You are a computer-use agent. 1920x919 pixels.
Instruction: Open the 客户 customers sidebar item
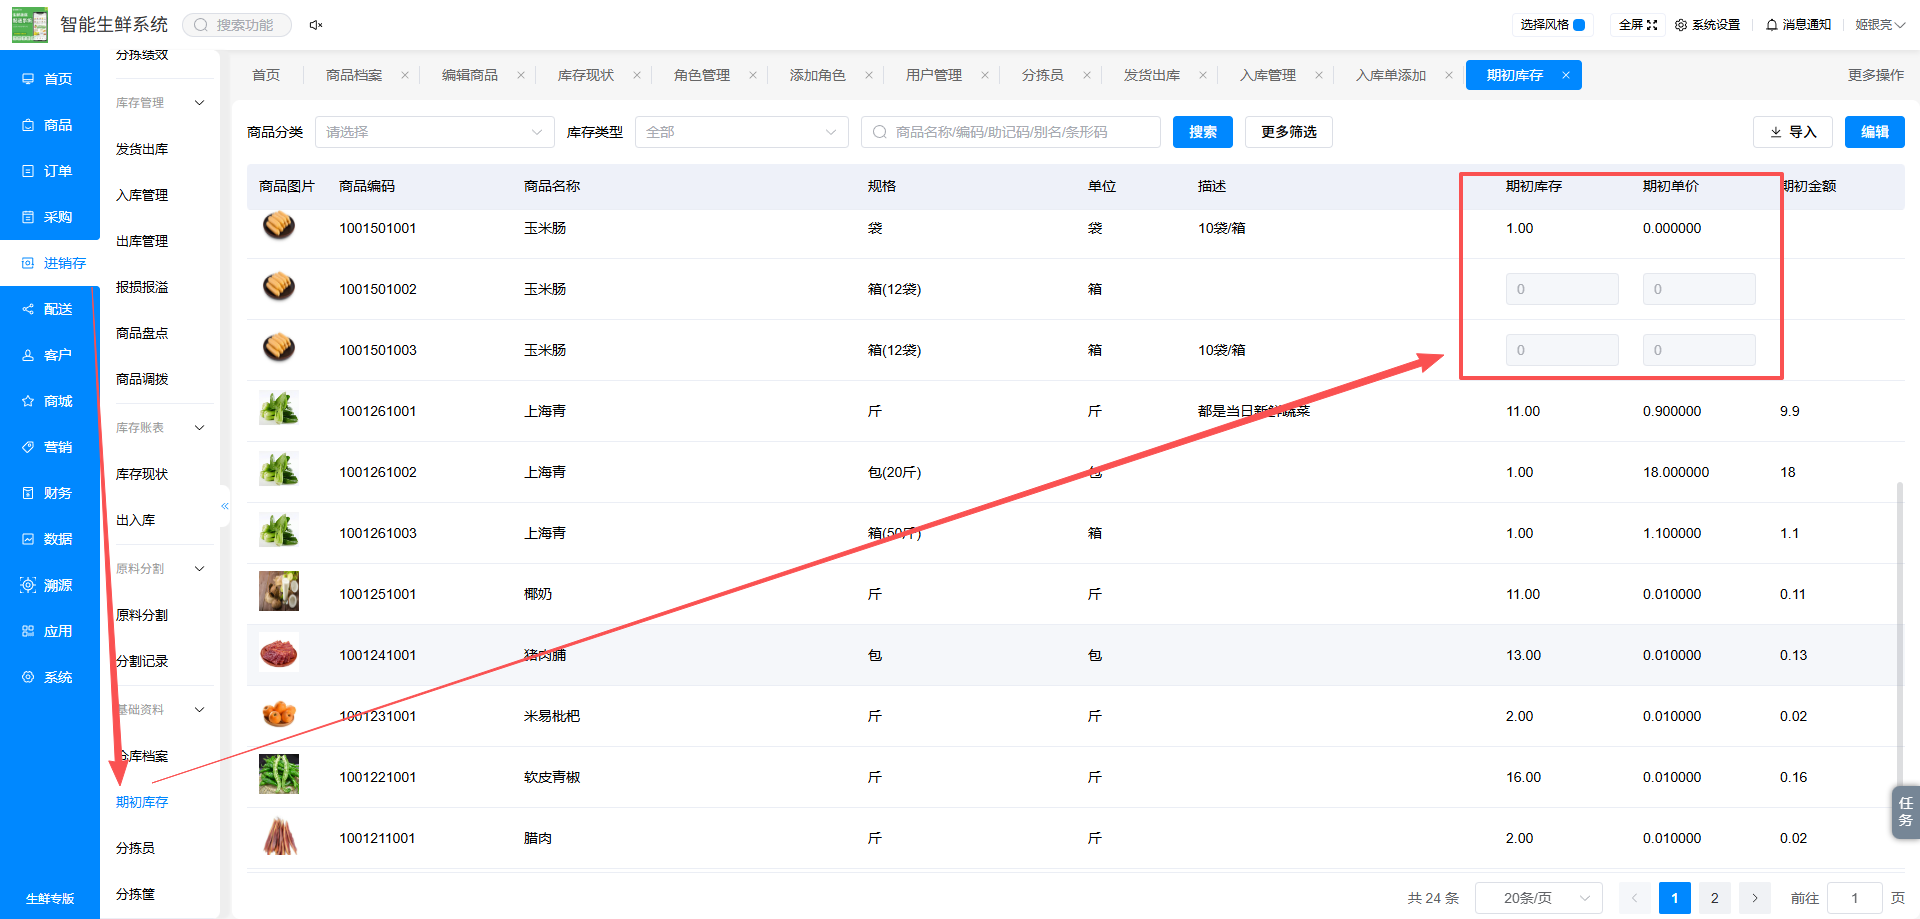coord(48,355)
